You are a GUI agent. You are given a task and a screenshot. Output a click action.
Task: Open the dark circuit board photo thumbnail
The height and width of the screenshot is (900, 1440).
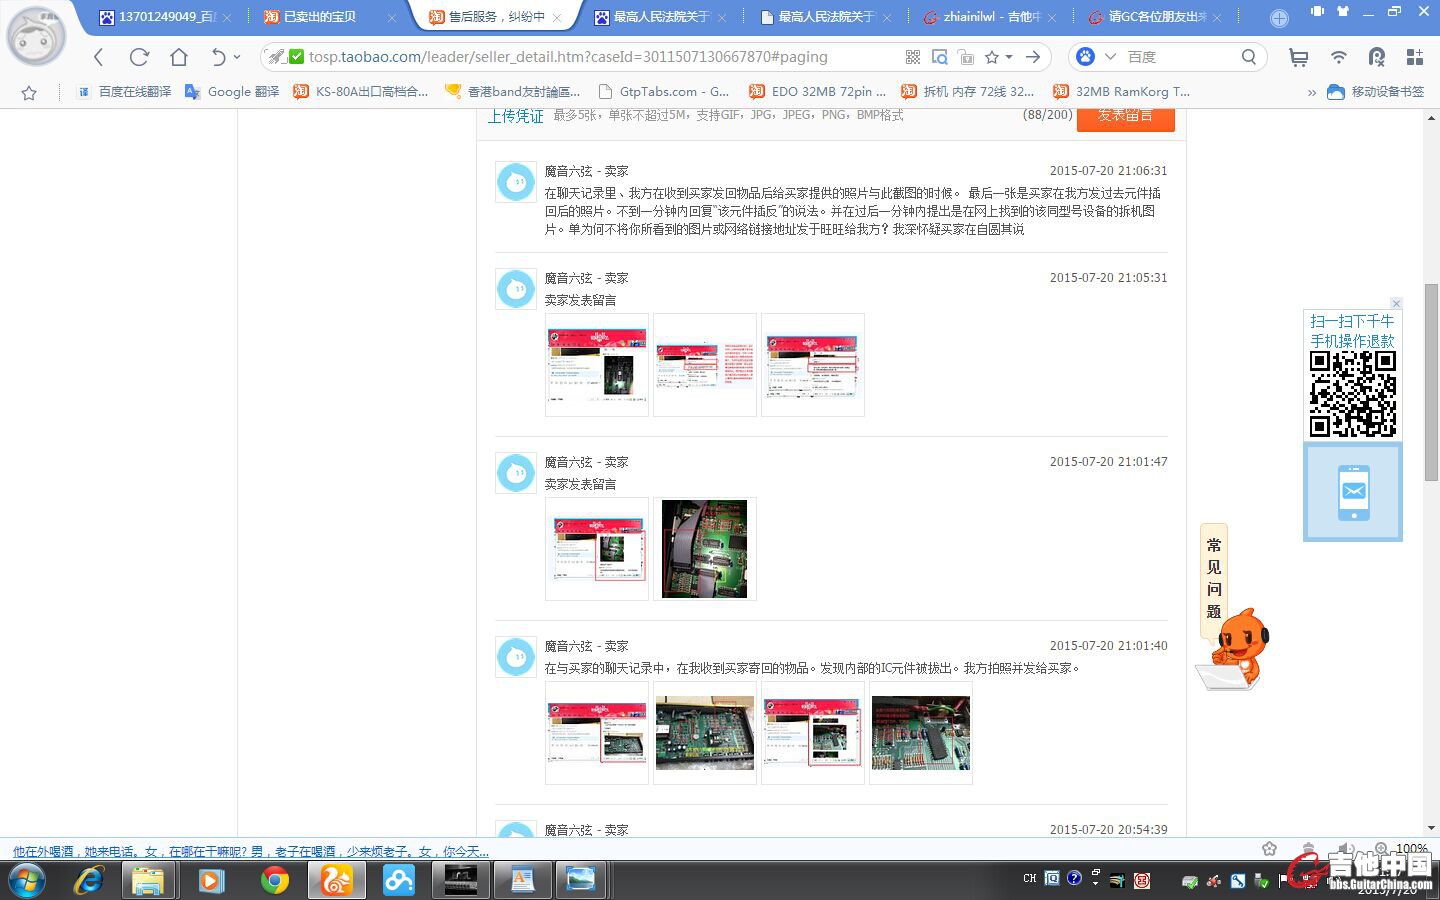pyautogui.click(x=704, y=549)
